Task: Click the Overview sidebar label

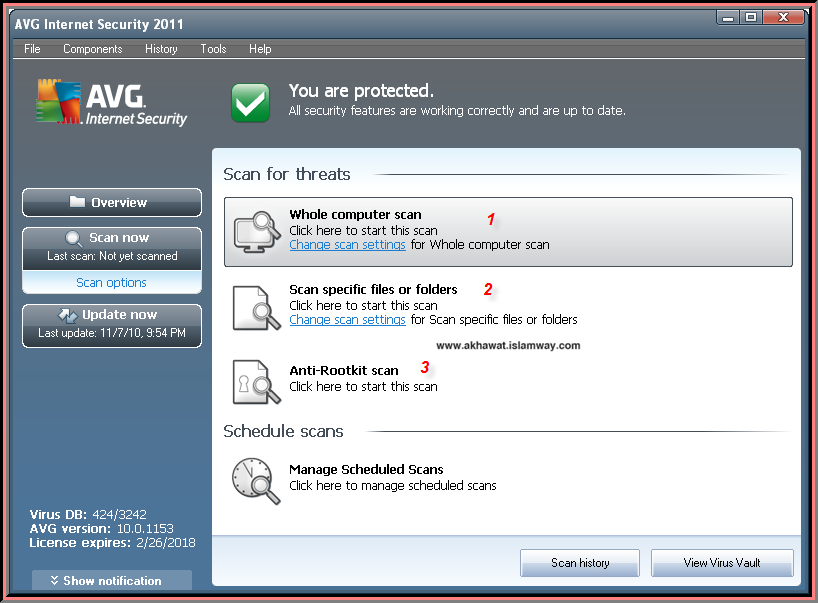Action: [119, 202]
